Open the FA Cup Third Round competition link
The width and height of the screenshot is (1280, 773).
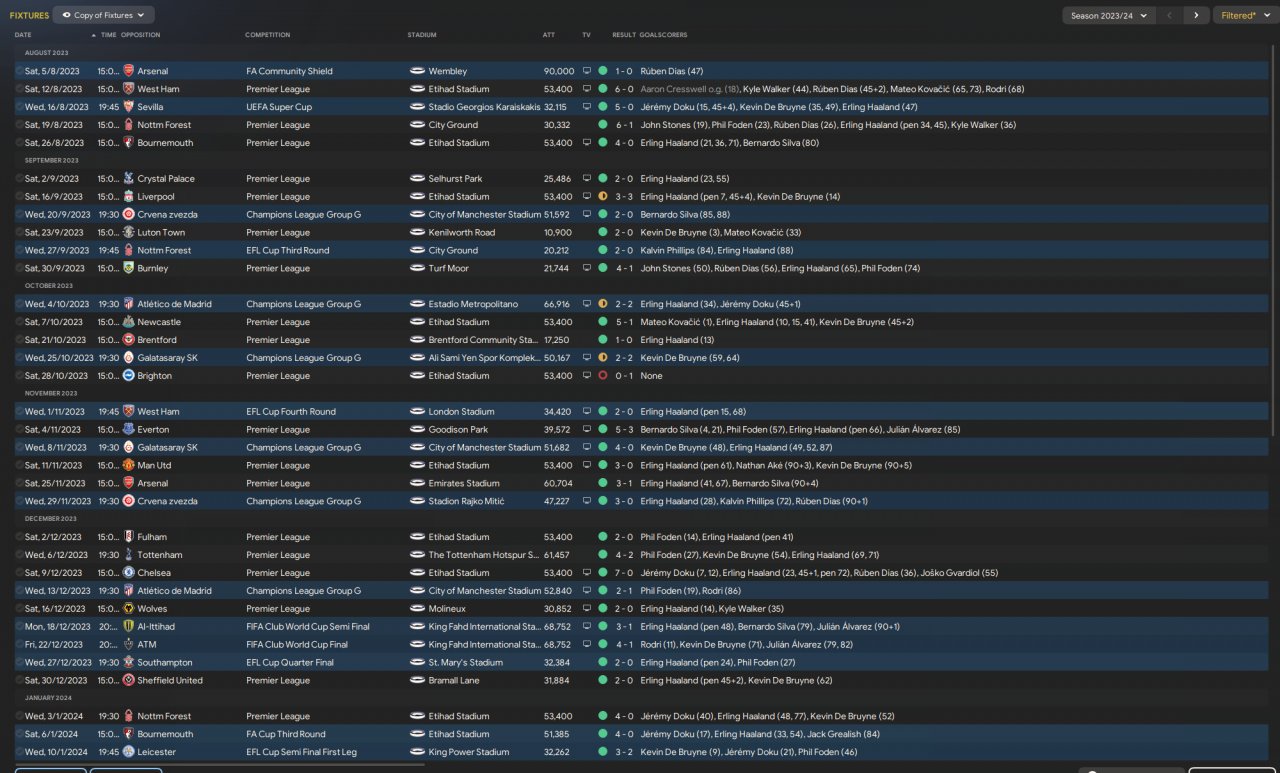(x=285, y=734)
